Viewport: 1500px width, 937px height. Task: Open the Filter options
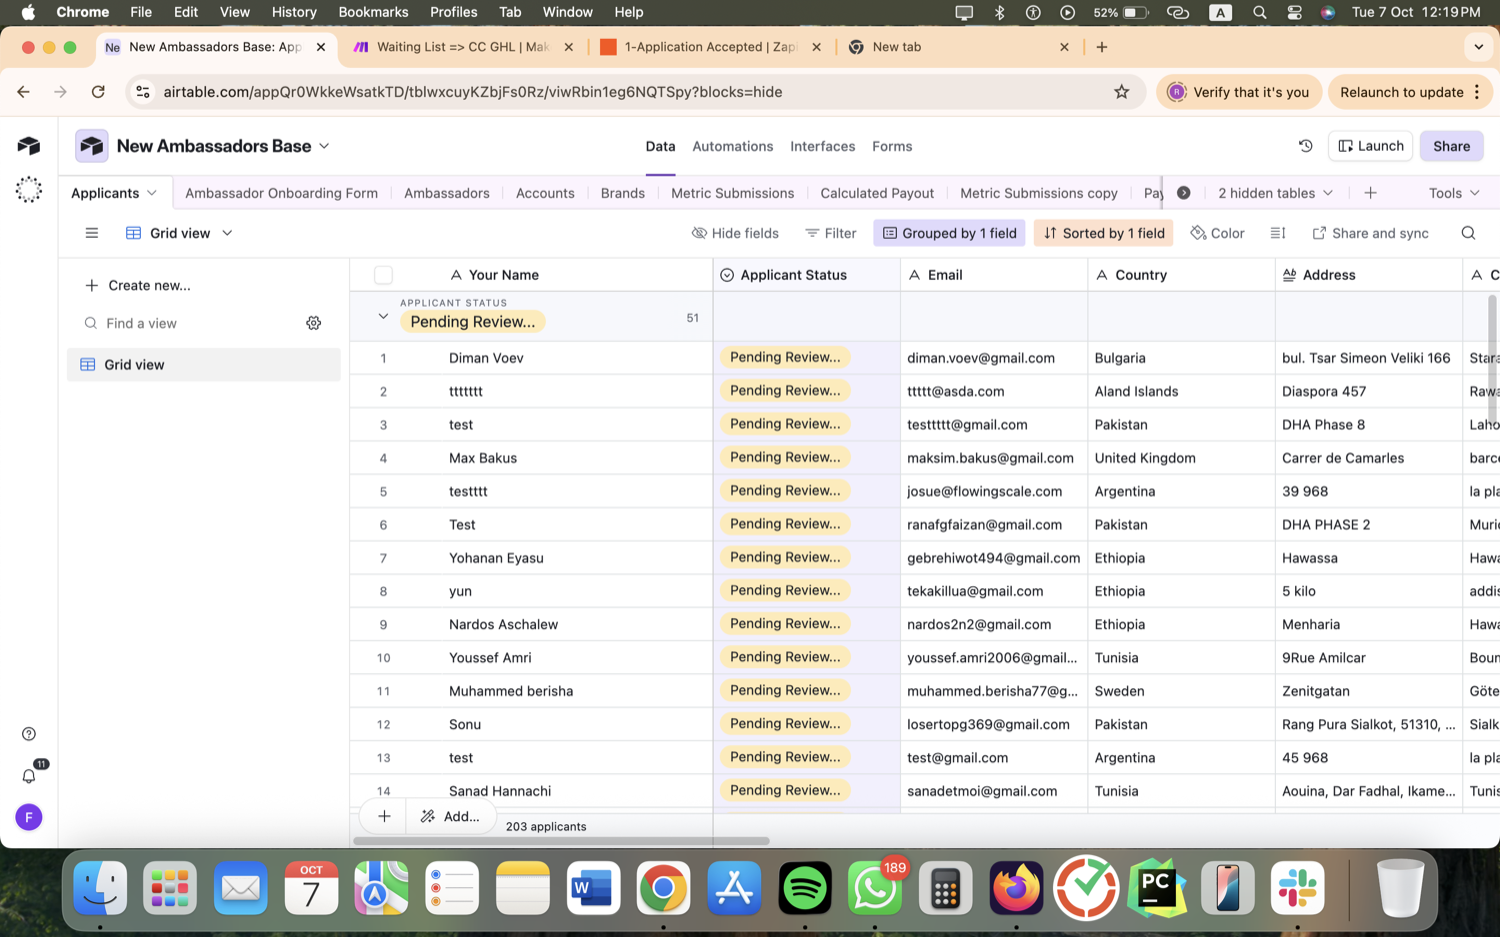tap(830, 233)
